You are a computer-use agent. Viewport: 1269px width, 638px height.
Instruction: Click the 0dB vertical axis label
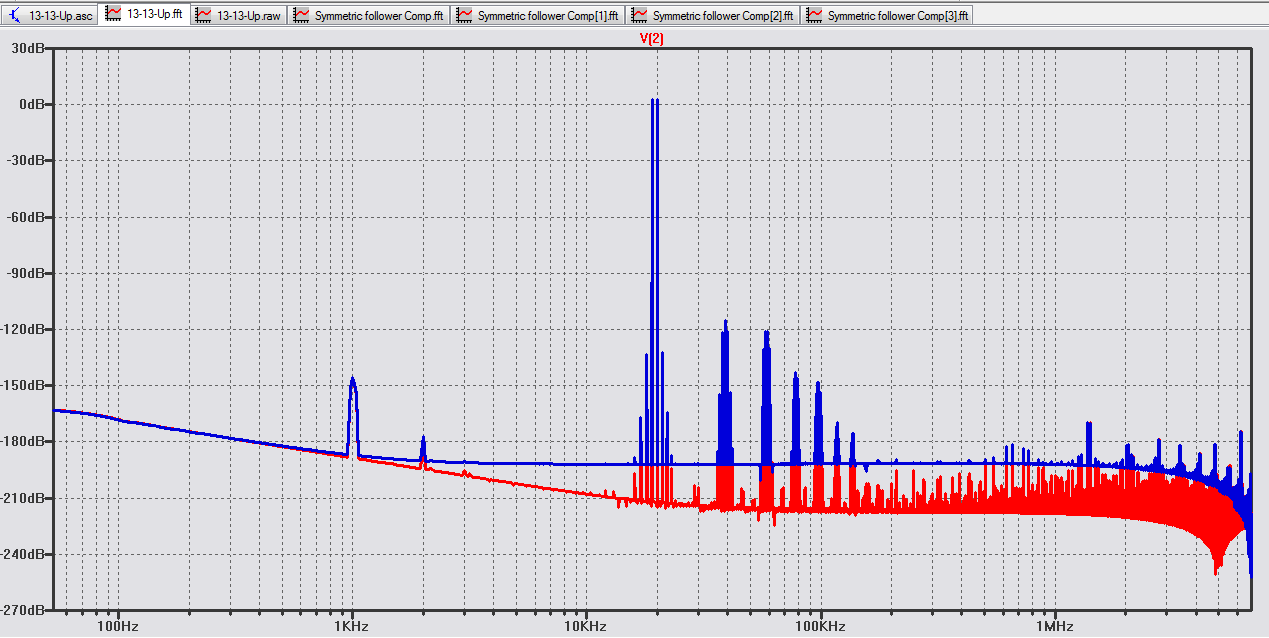pos(32,104)
